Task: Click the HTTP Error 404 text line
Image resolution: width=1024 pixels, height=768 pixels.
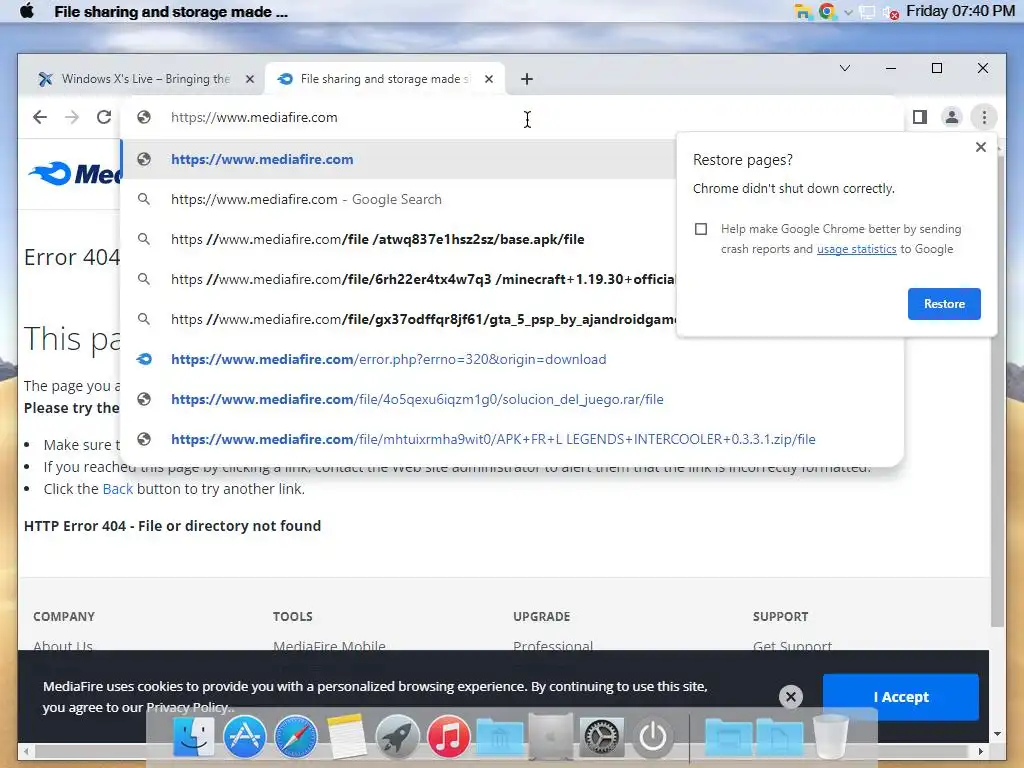Action: (x=172, y=526)
